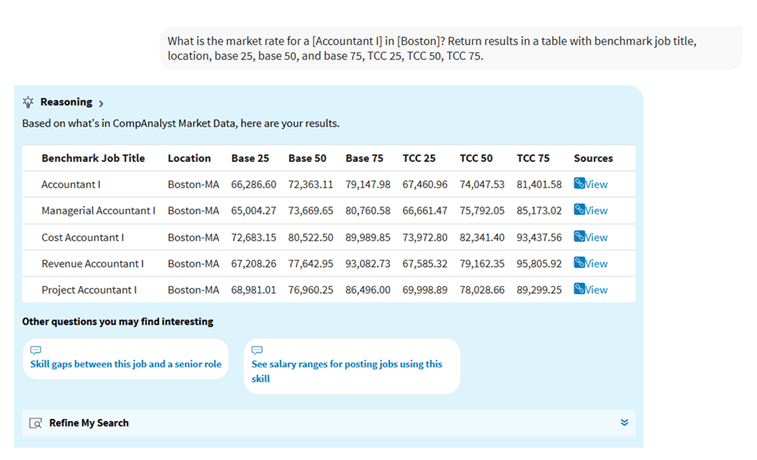Click the Boston-MA cell in the Accountant I row
Screen dimensions: 757x460
[194, 184]
